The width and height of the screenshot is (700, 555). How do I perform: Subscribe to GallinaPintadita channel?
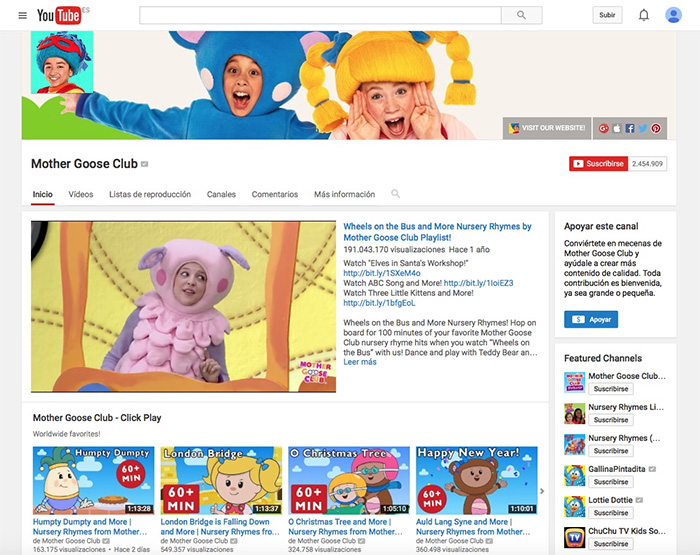point(611,482)
